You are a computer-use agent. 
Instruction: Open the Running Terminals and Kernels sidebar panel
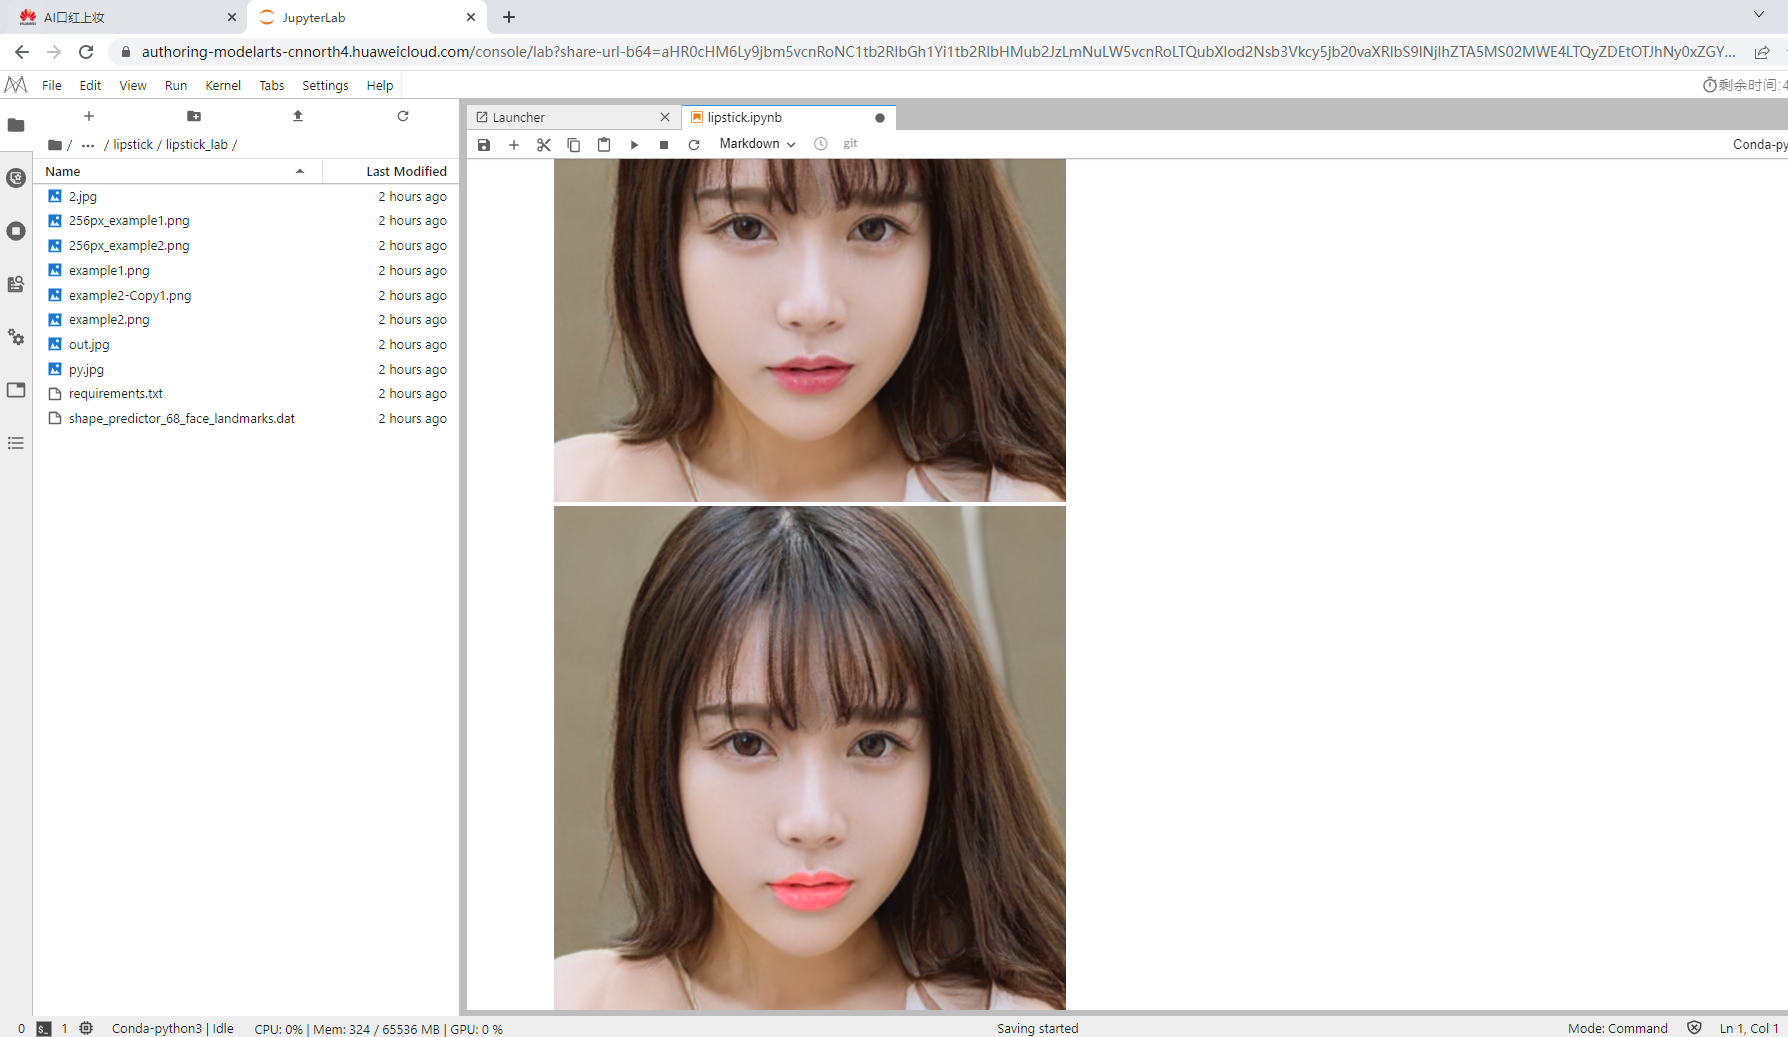pyautogui.click(x=16, y=231)
